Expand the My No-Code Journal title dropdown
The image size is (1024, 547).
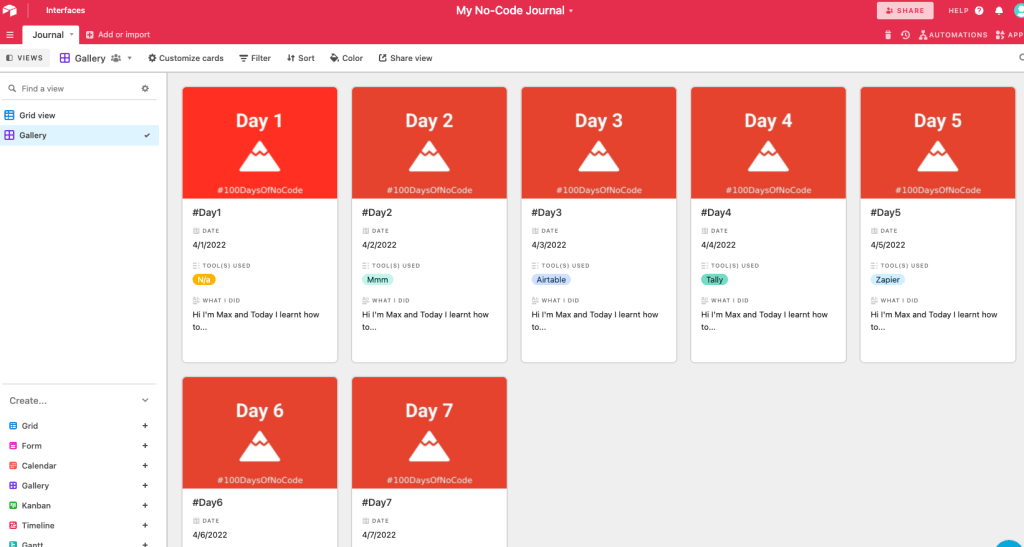(571, 11)
